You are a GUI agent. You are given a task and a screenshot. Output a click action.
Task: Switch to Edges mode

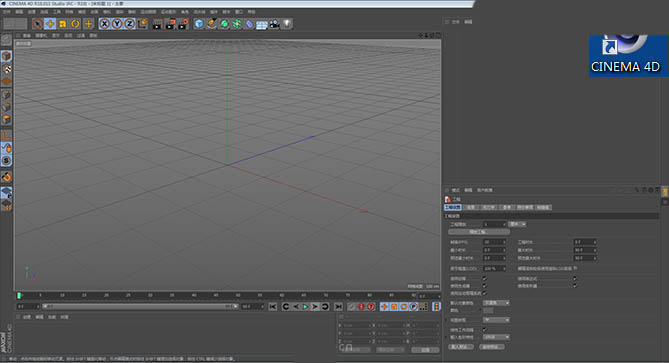[6, 107]
